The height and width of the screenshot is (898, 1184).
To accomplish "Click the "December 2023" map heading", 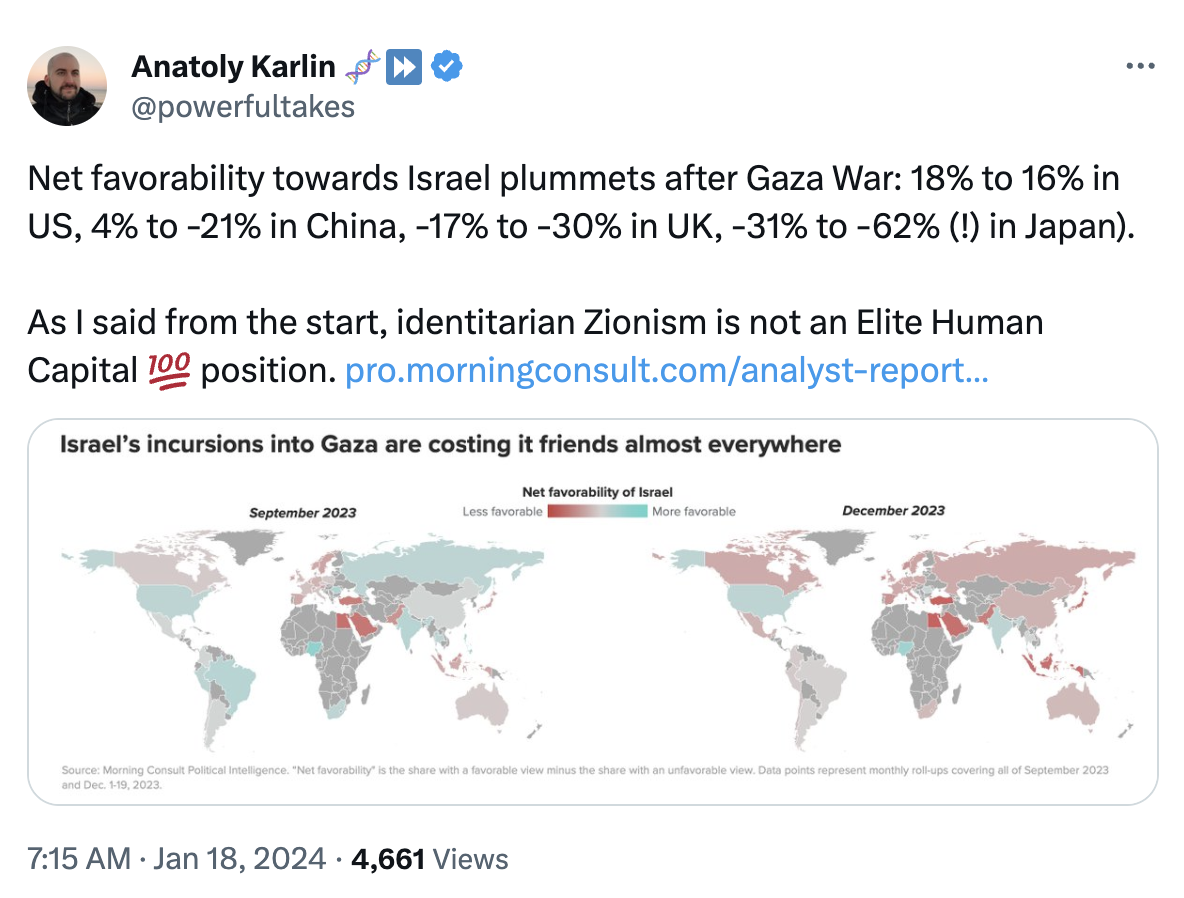I will click(x=894, y=510).
